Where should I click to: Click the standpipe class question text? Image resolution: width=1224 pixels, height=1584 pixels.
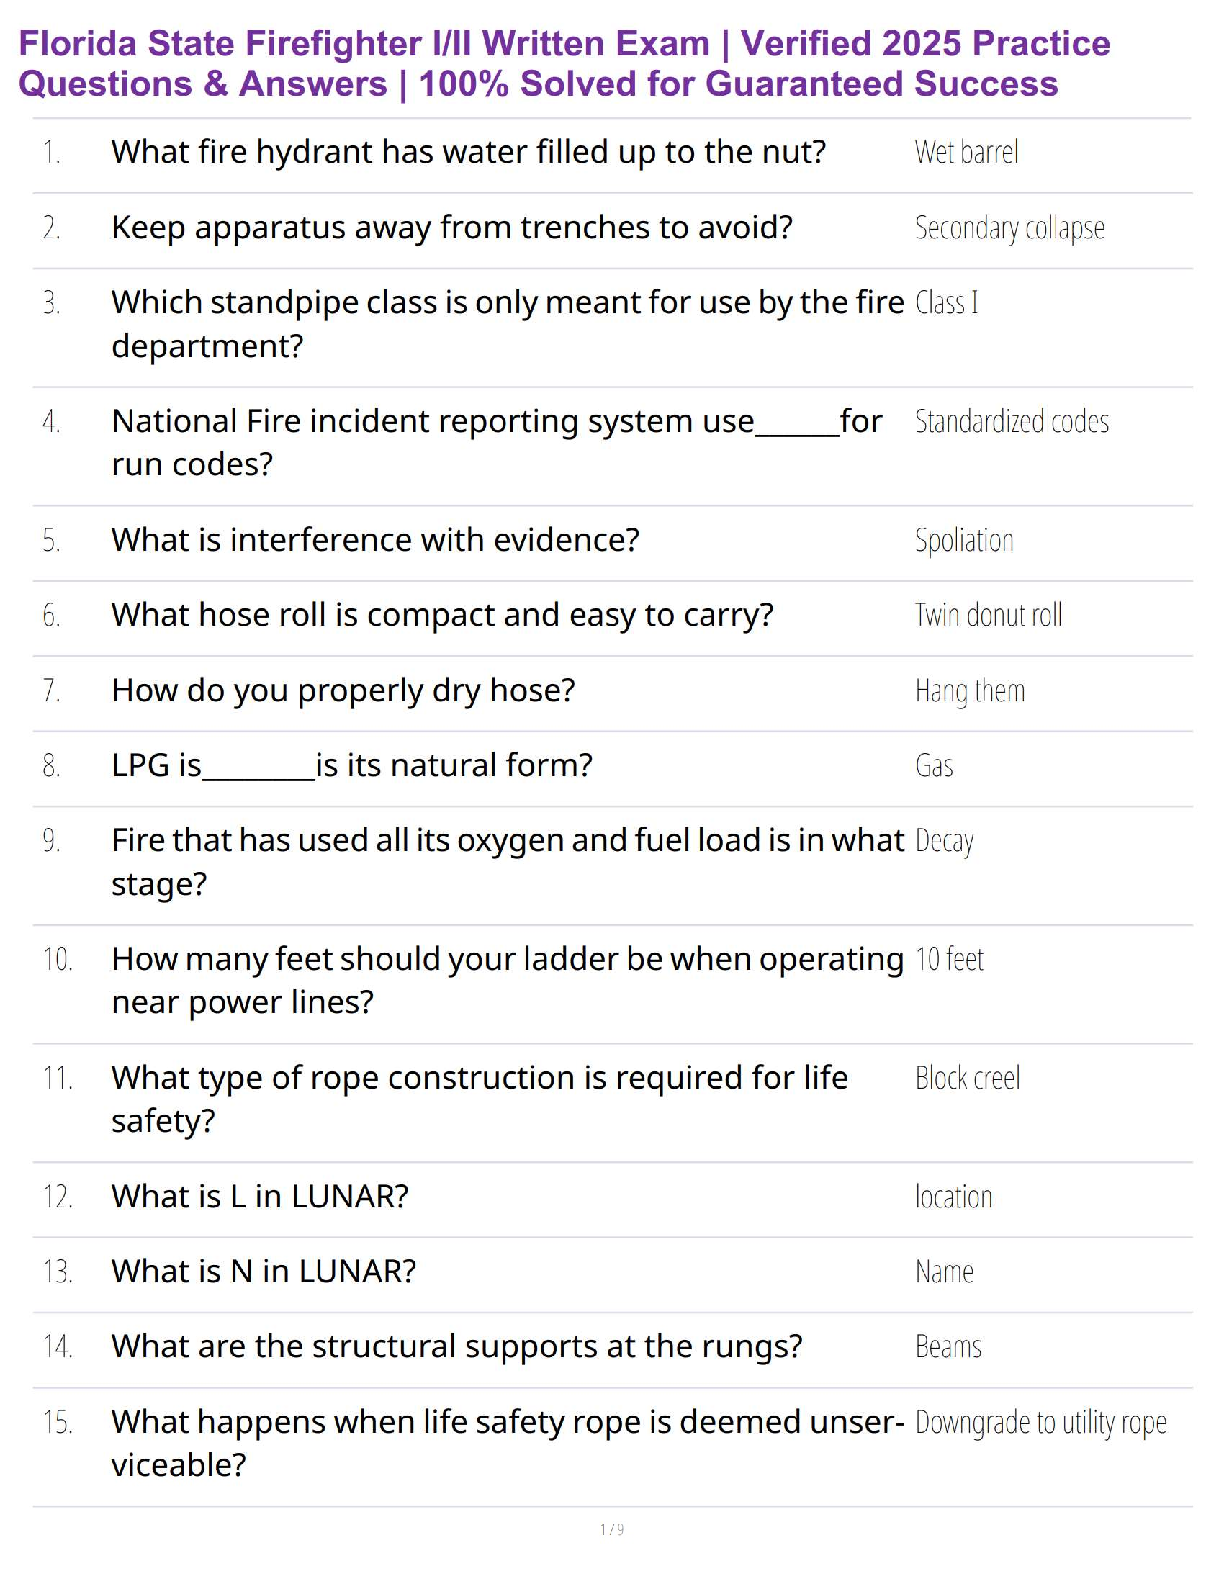(507, 323)
